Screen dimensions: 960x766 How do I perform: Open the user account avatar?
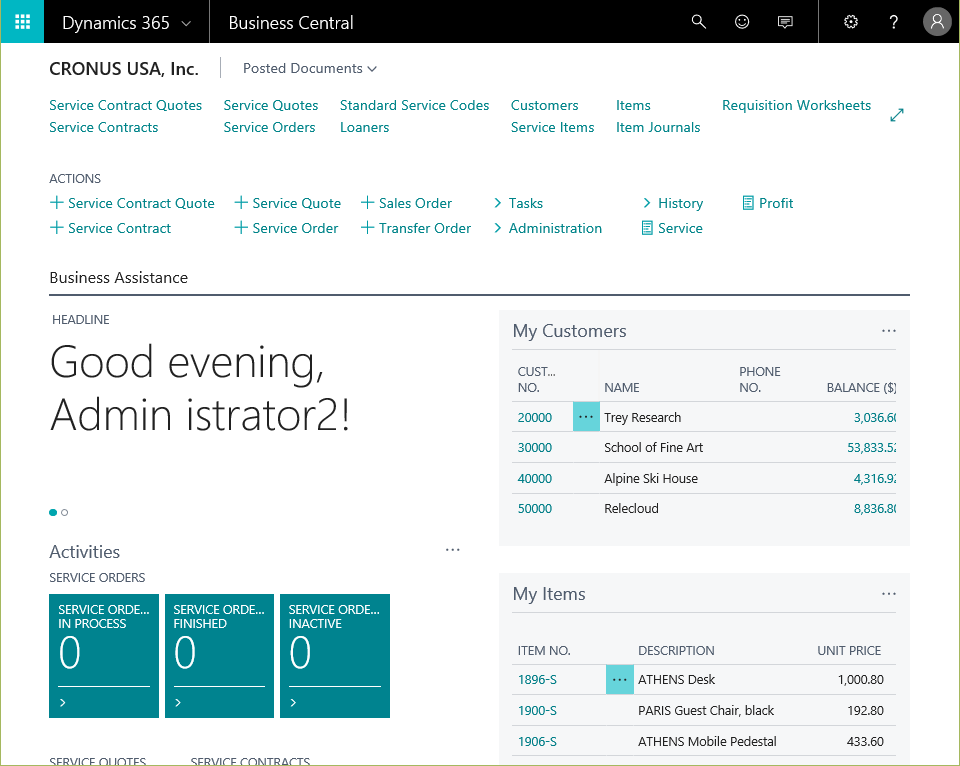(x=937, y=22)
